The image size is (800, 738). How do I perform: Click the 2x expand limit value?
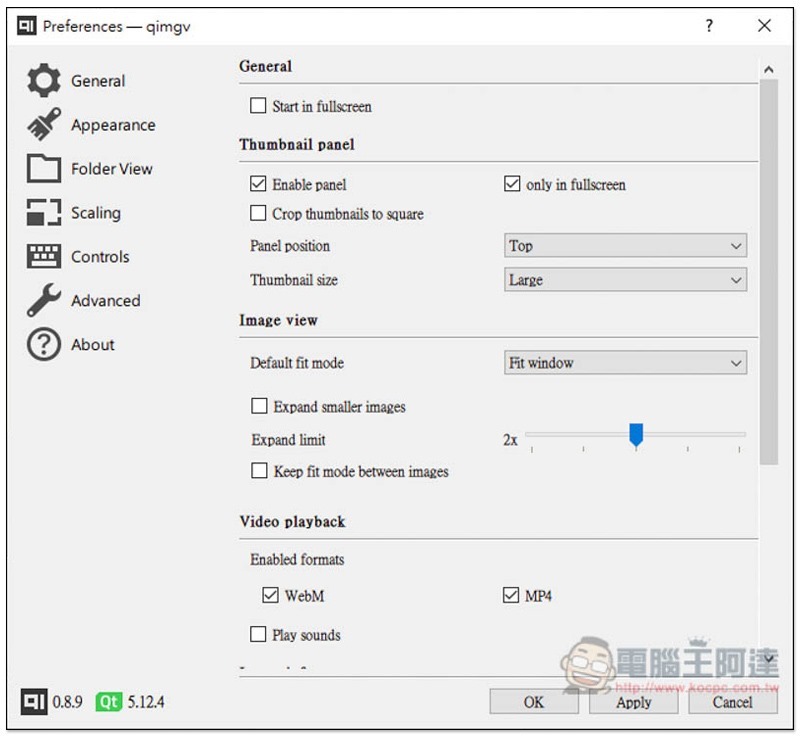(510, 440)
